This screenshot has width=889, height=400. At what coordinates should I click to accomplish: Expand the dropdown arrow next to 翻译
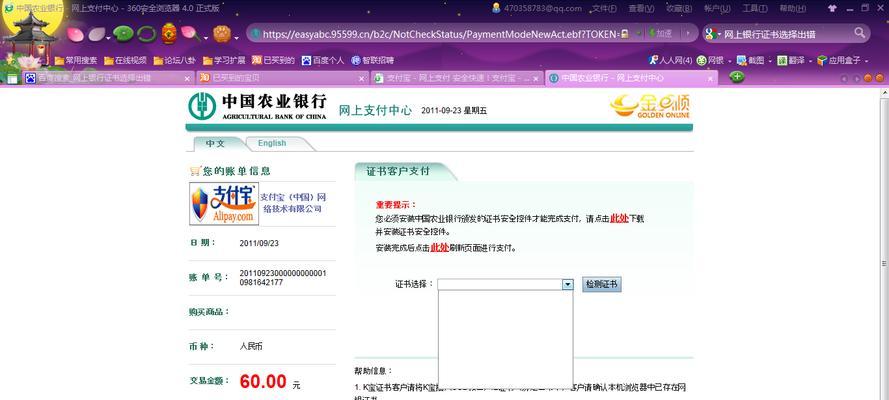coord(810,61)
